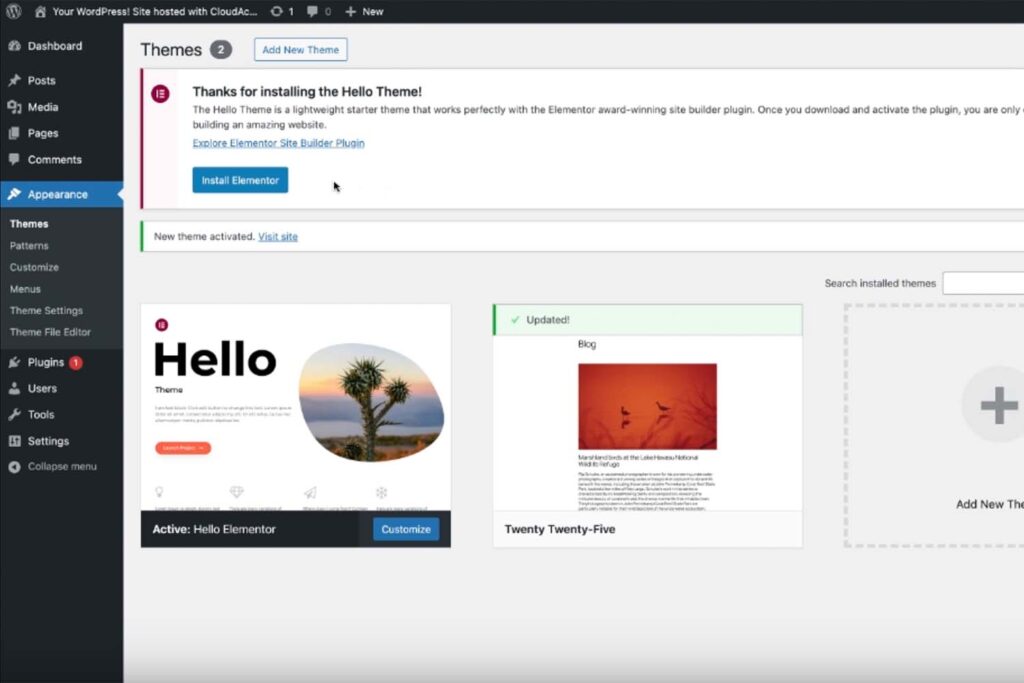
Task: Open Media library from sidebar
Action: [x=42, y=107]
